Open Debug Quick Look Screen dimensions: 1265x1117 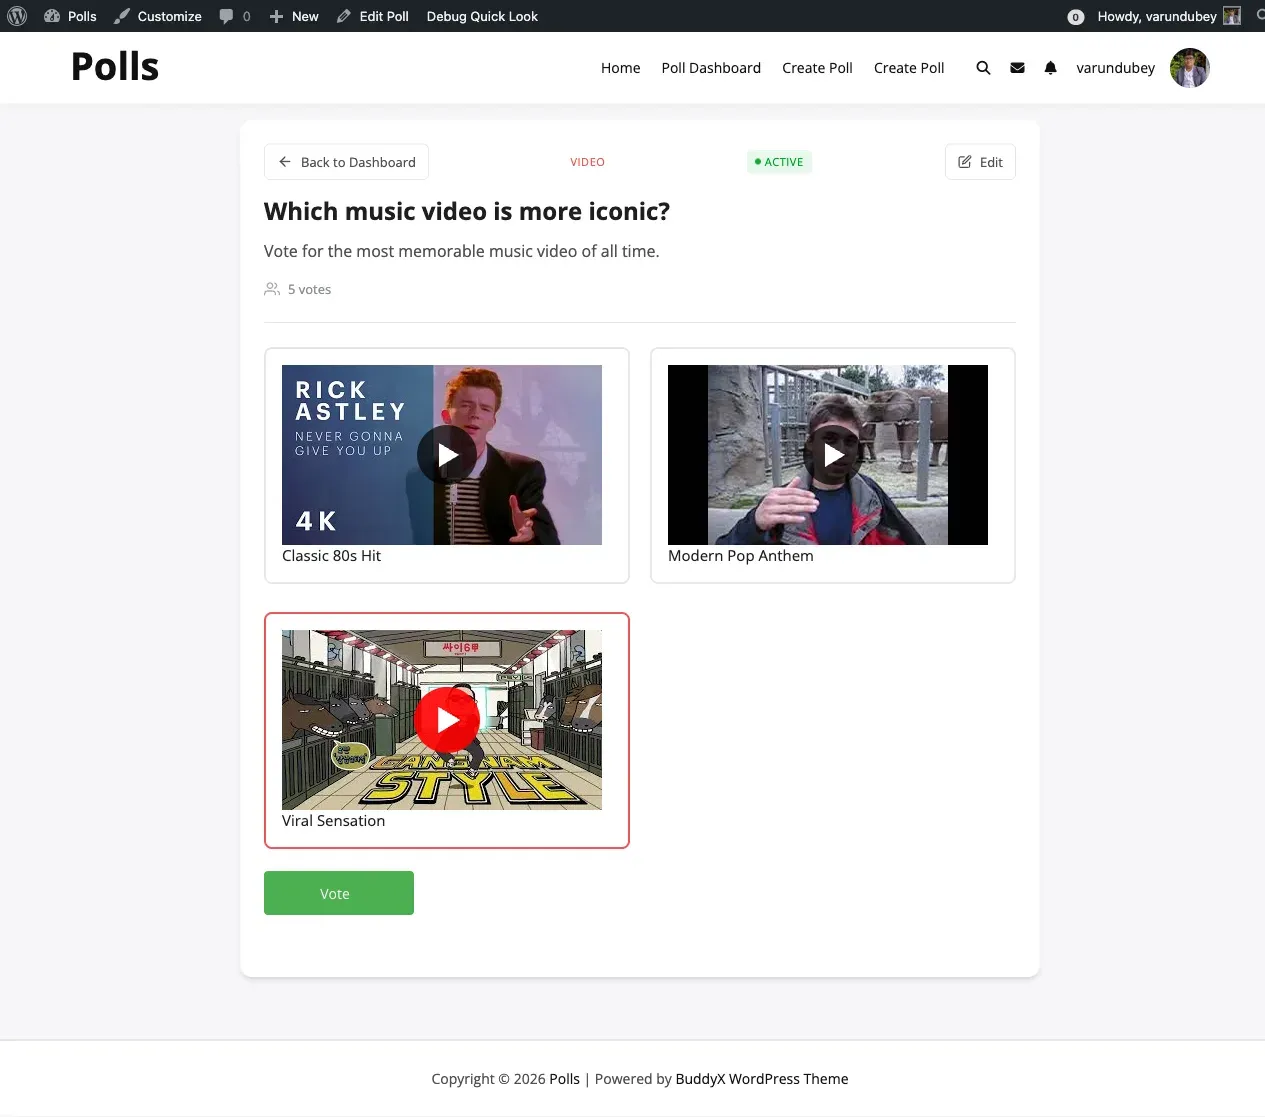482,16
